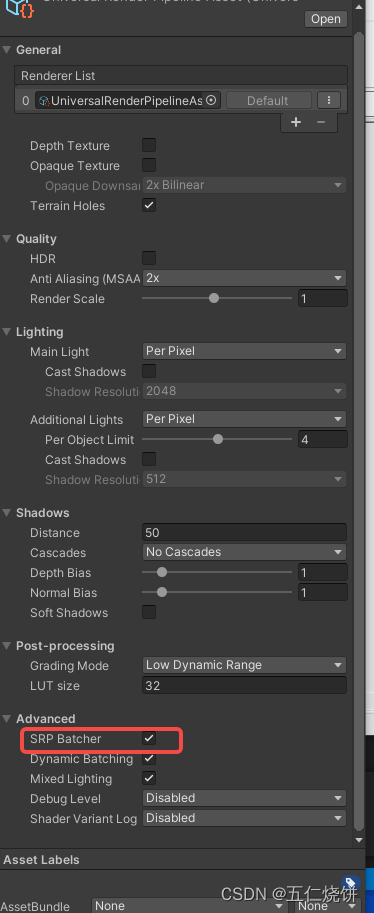This screenshot has height=913, width=374.
Task: Enable Additional Lights Cast Shadows checkbox
Action: coord(149,459)
